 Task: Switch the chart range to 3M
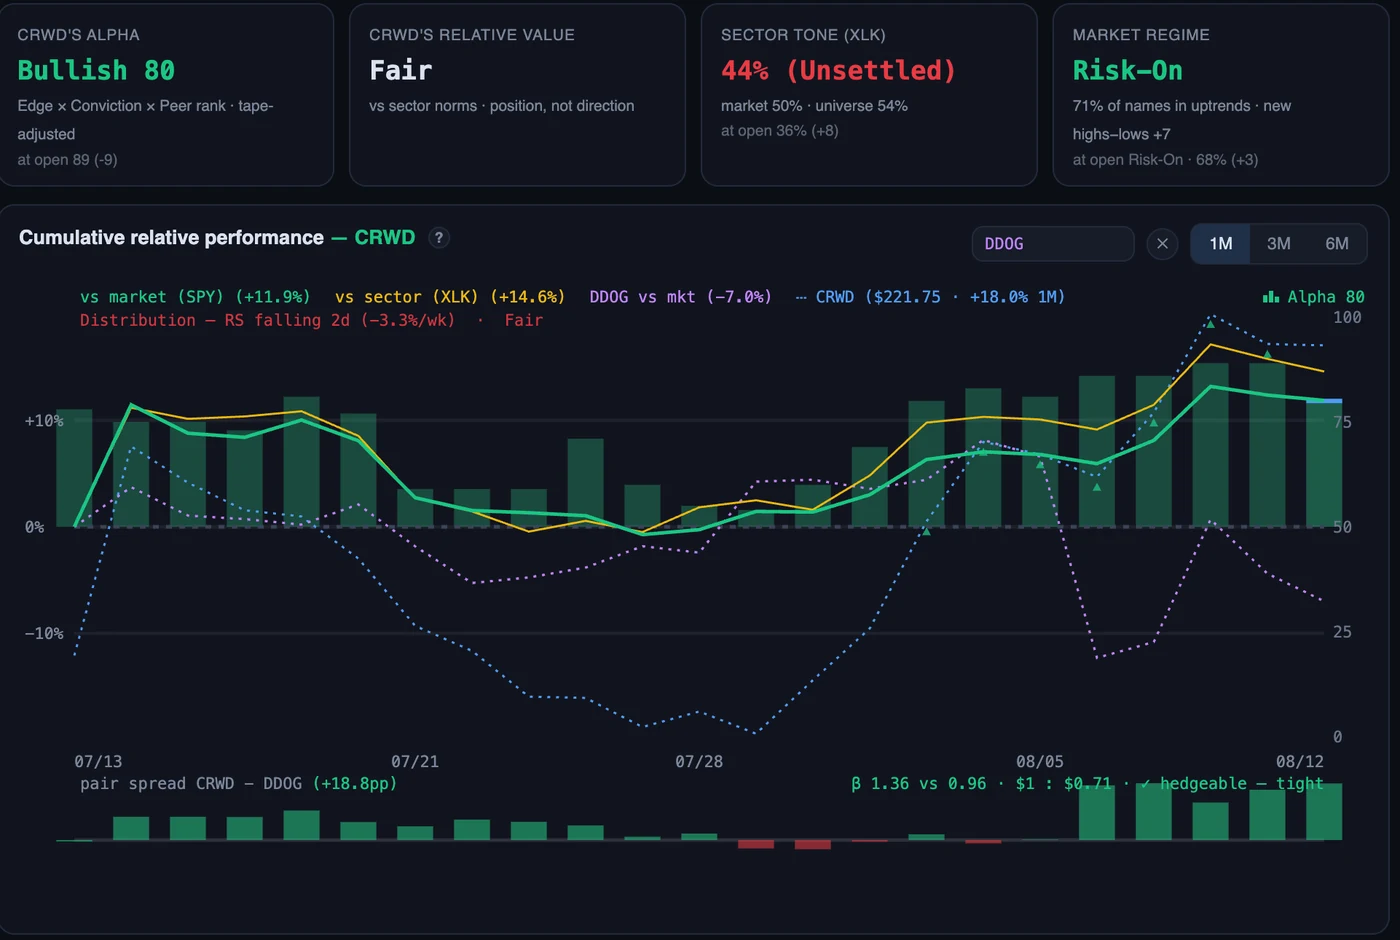1278,244
